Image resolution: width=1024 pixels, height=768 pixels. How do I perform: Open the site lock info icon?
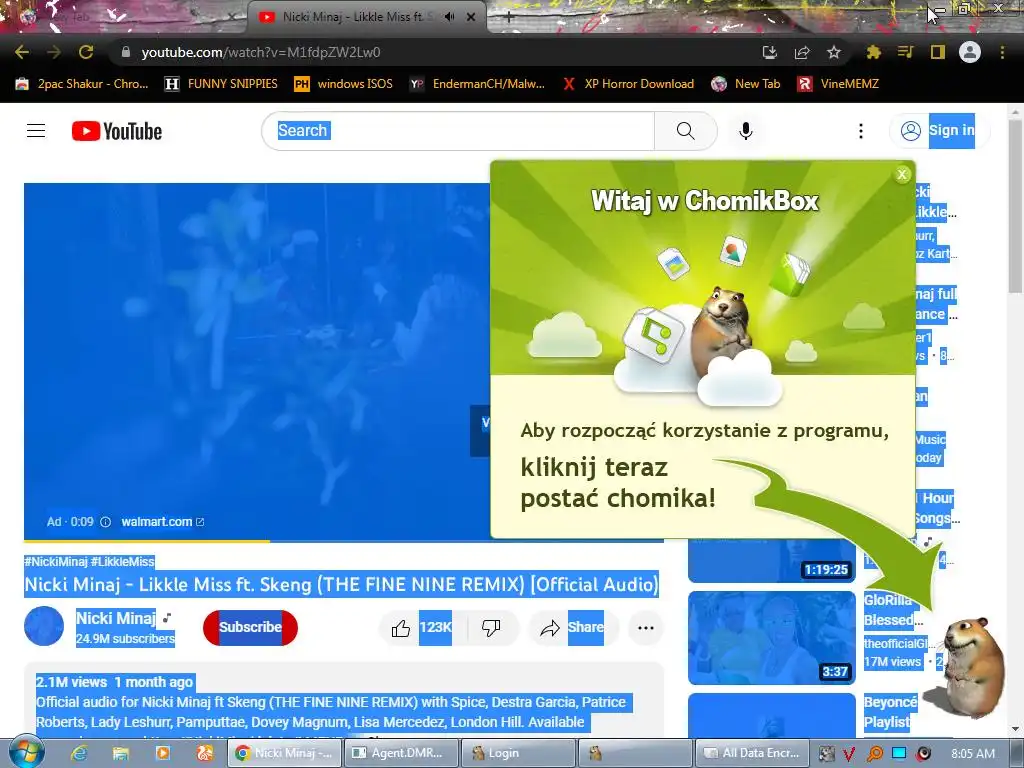[x=126, y=52]
